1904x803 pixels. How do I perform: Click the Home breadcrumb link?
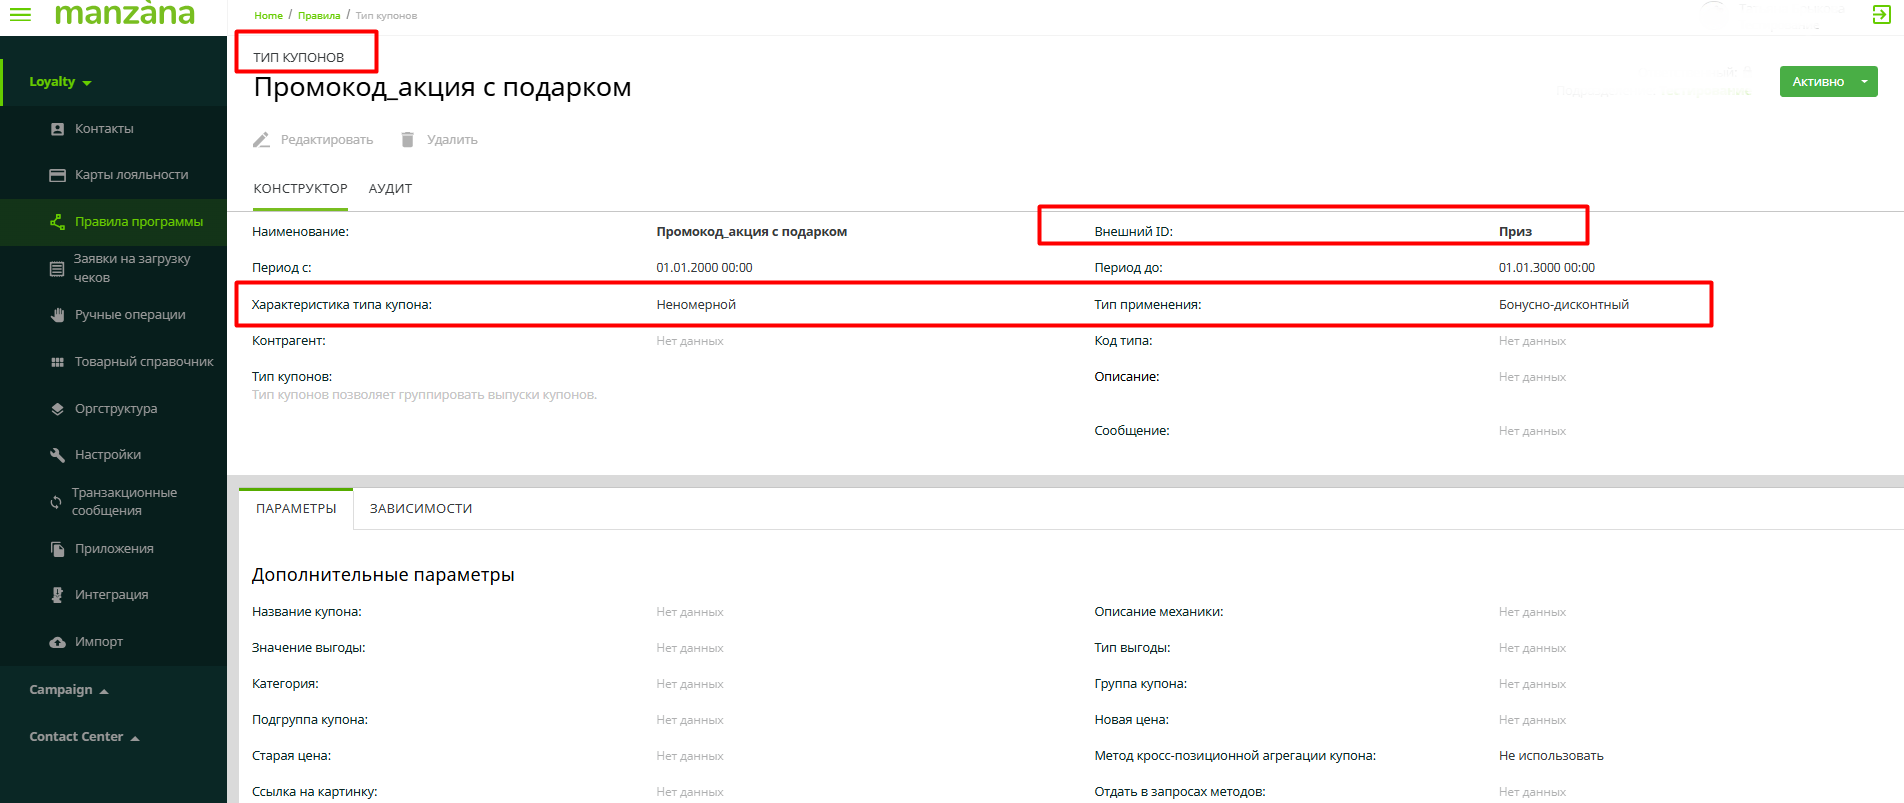tap(268, 16)
